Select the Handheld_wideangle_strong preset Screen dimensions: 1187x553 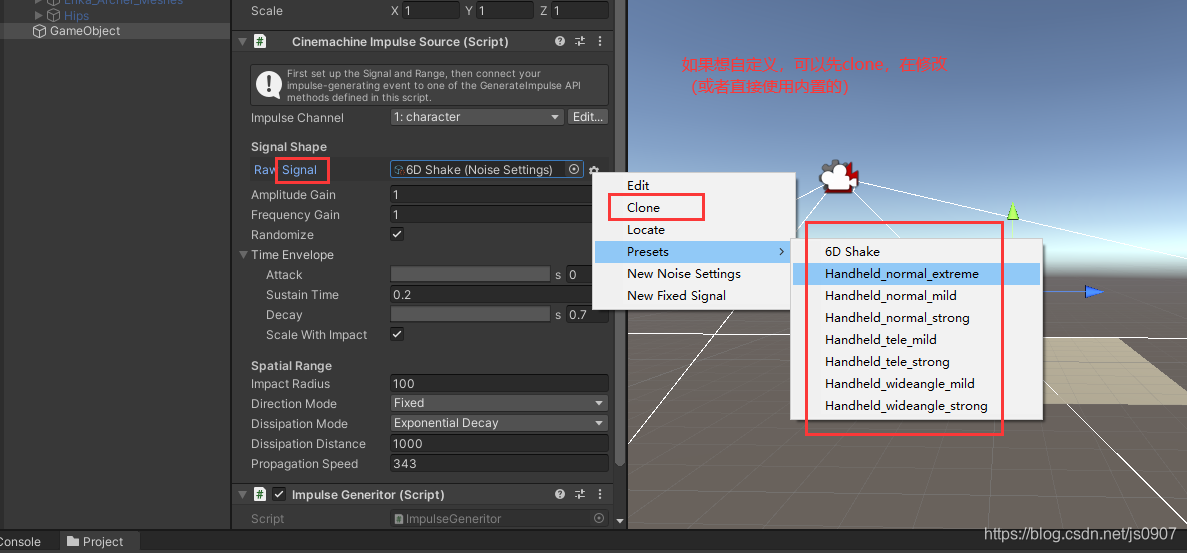(917, 405)
